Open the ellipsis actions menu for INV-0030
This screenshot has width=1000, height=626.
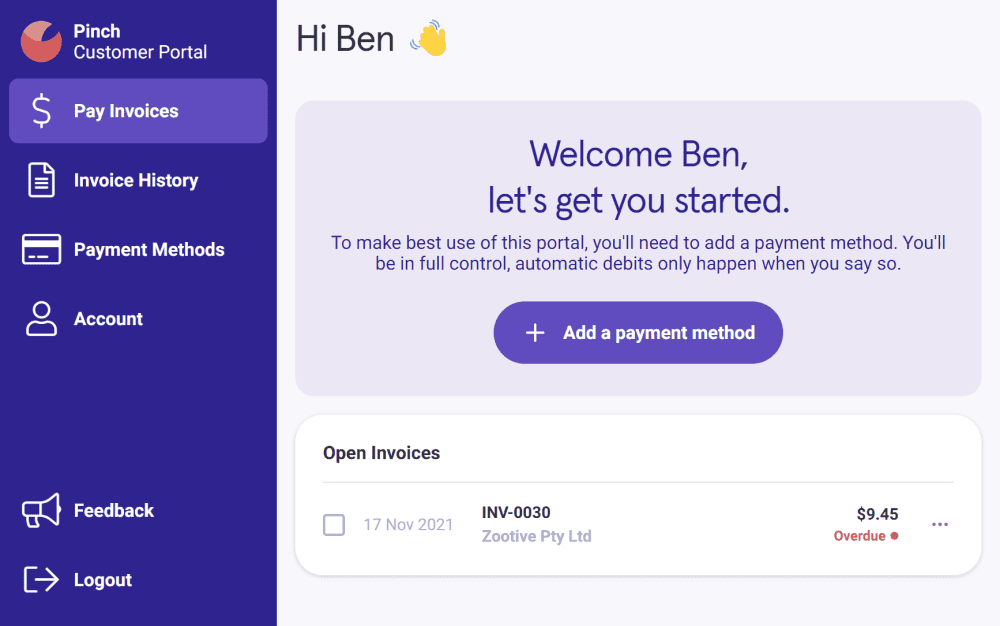click(x=939, y=524)
